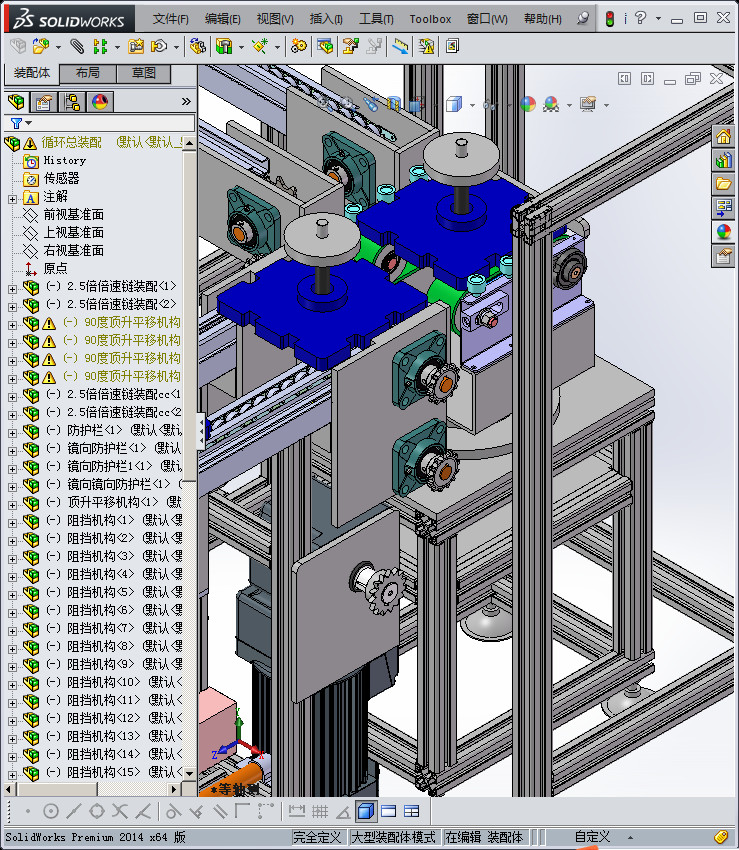Open the ConfigurationManager panel tab

coord(72,101)
